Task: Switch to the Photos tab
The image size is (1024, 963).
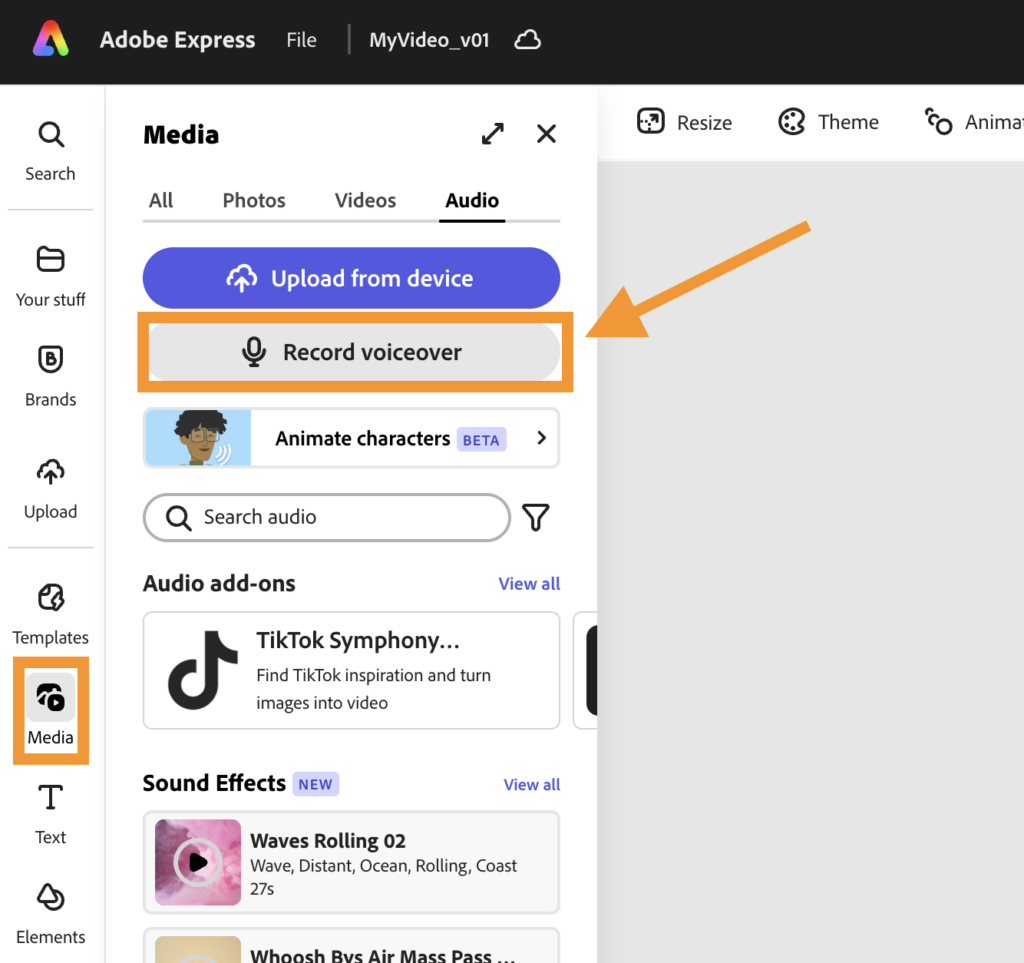Action: tap(254, 200)
